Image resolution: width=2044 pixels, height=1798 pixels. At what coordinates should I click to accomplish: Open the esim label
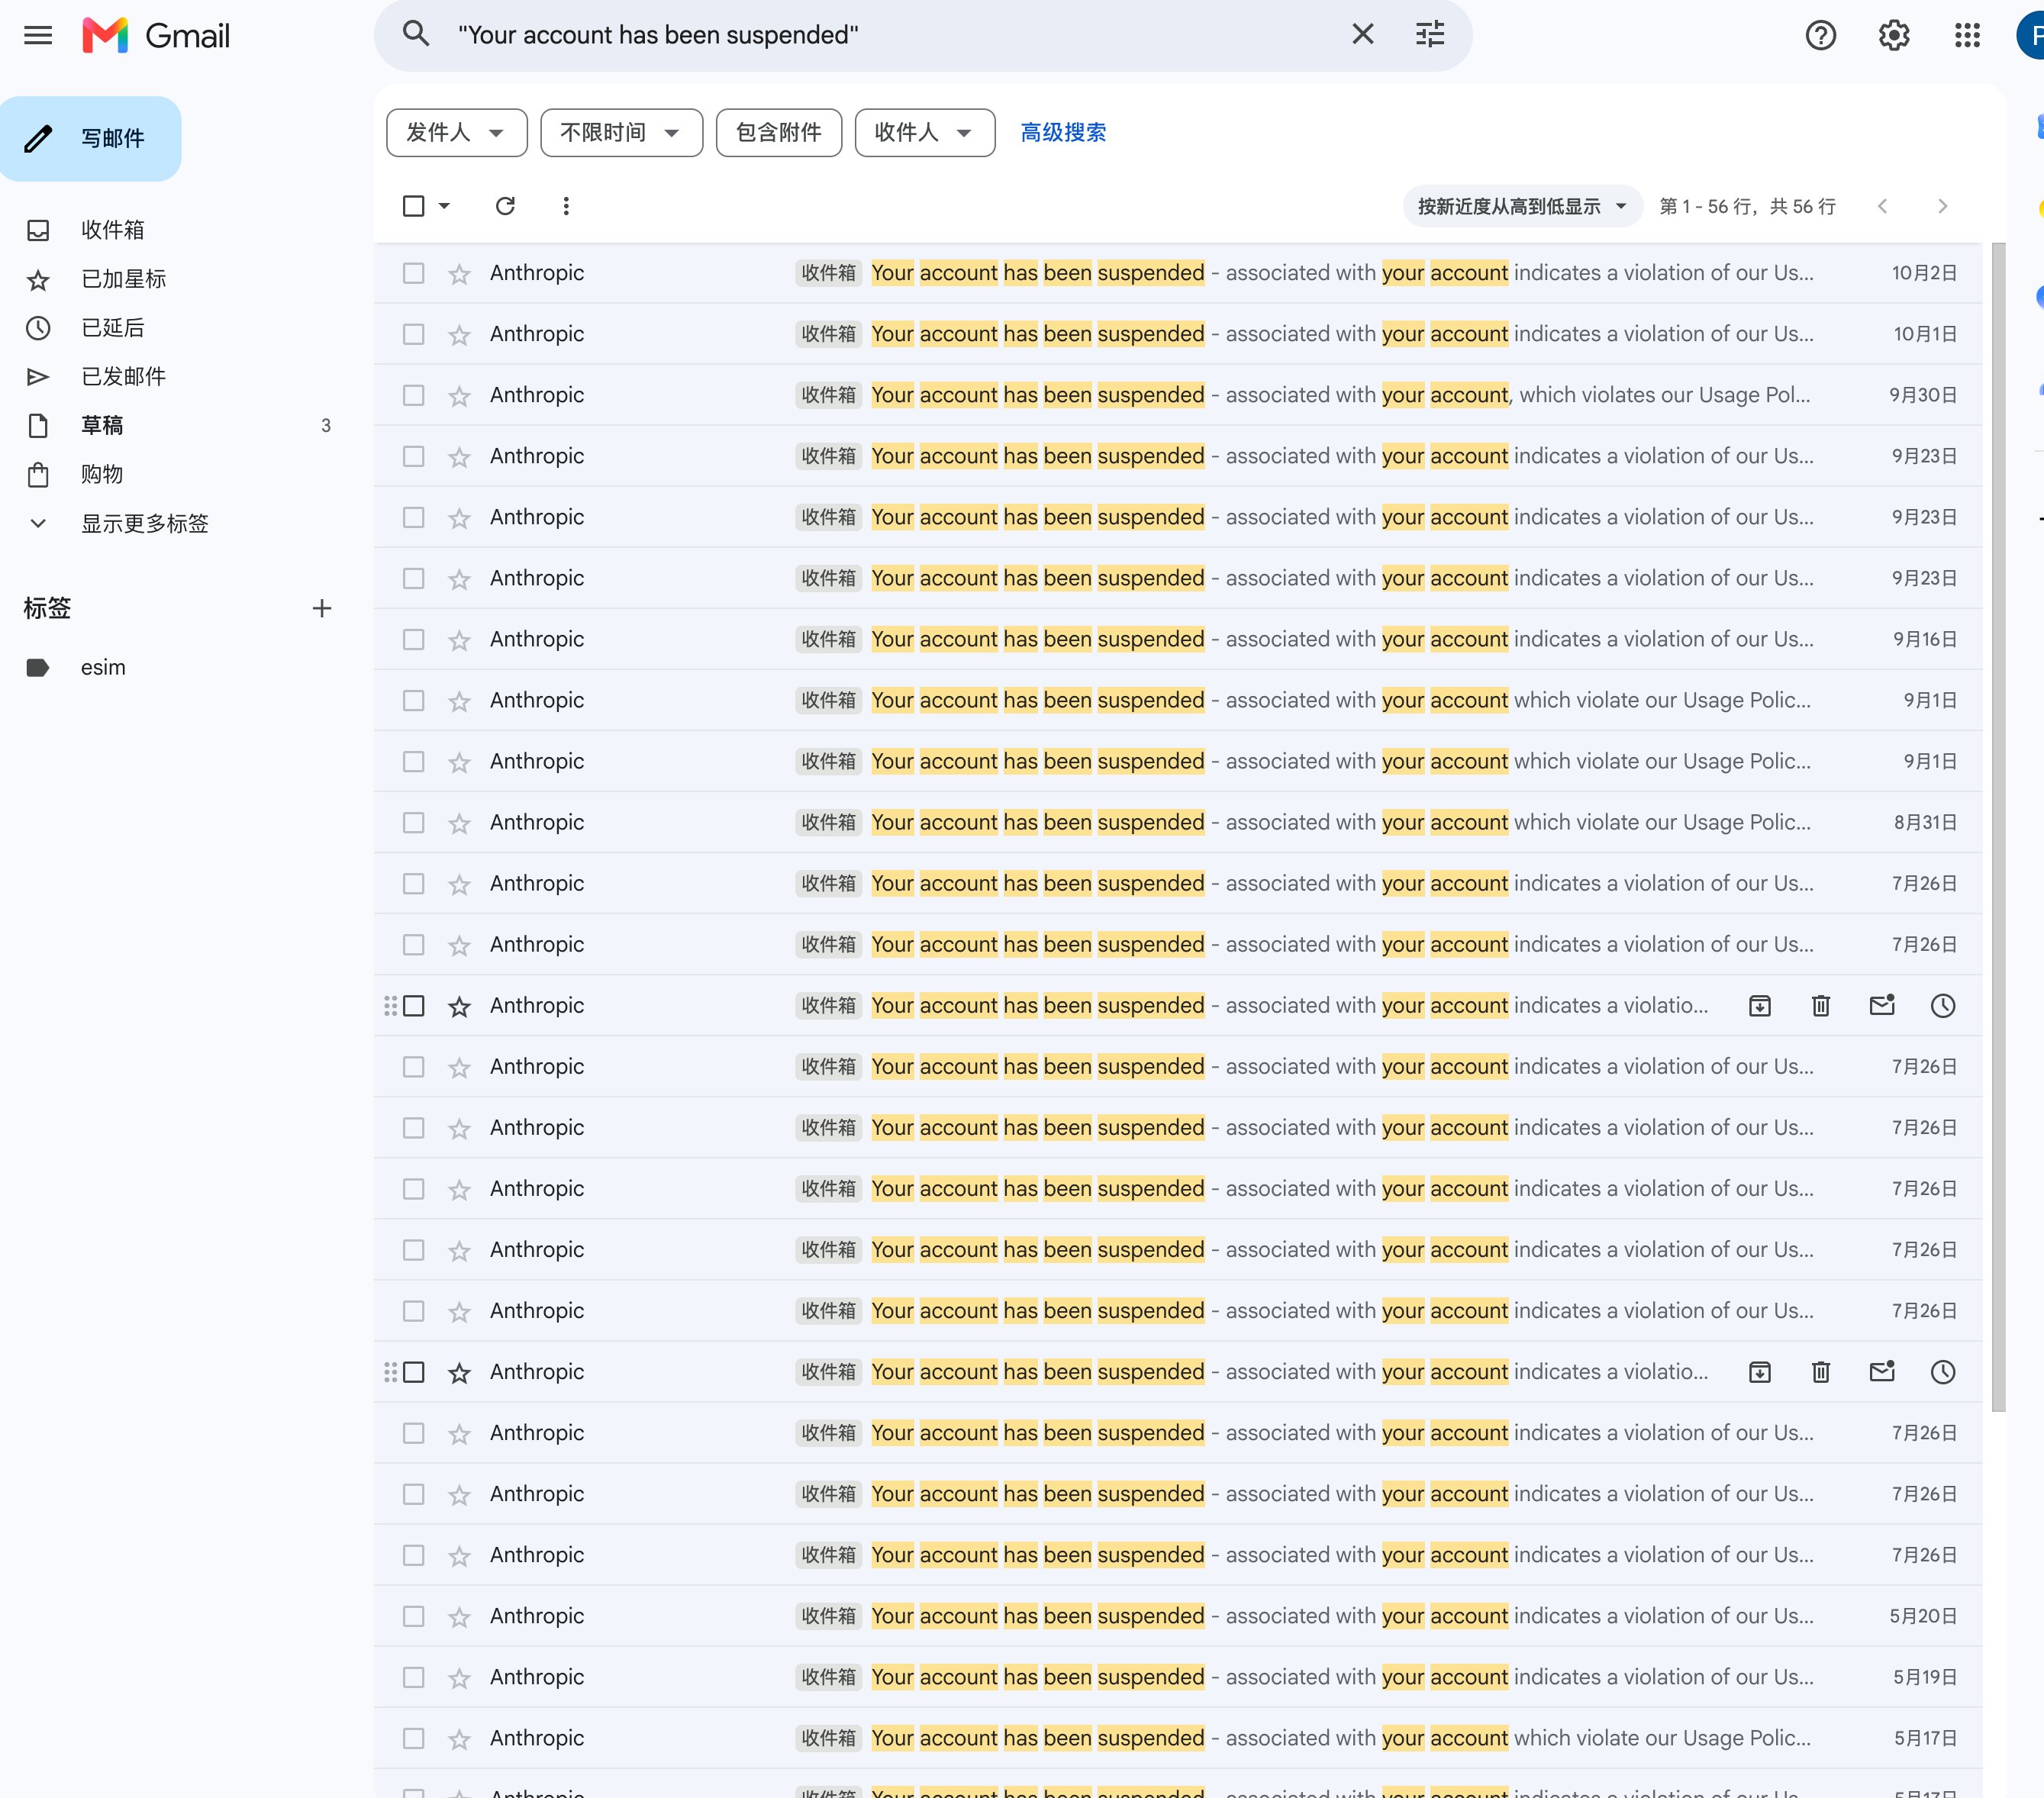coord(102,667)
